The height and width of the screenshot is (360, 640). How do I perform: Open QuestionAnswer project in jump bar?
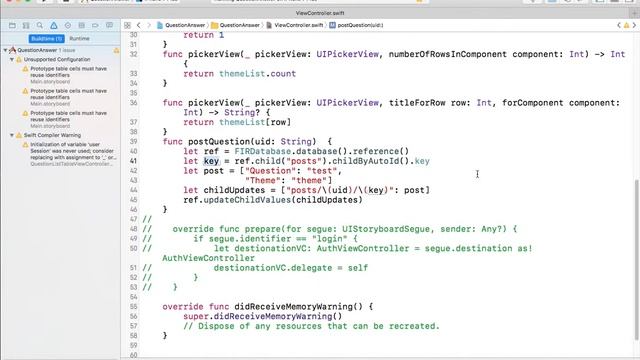[181, 25]
